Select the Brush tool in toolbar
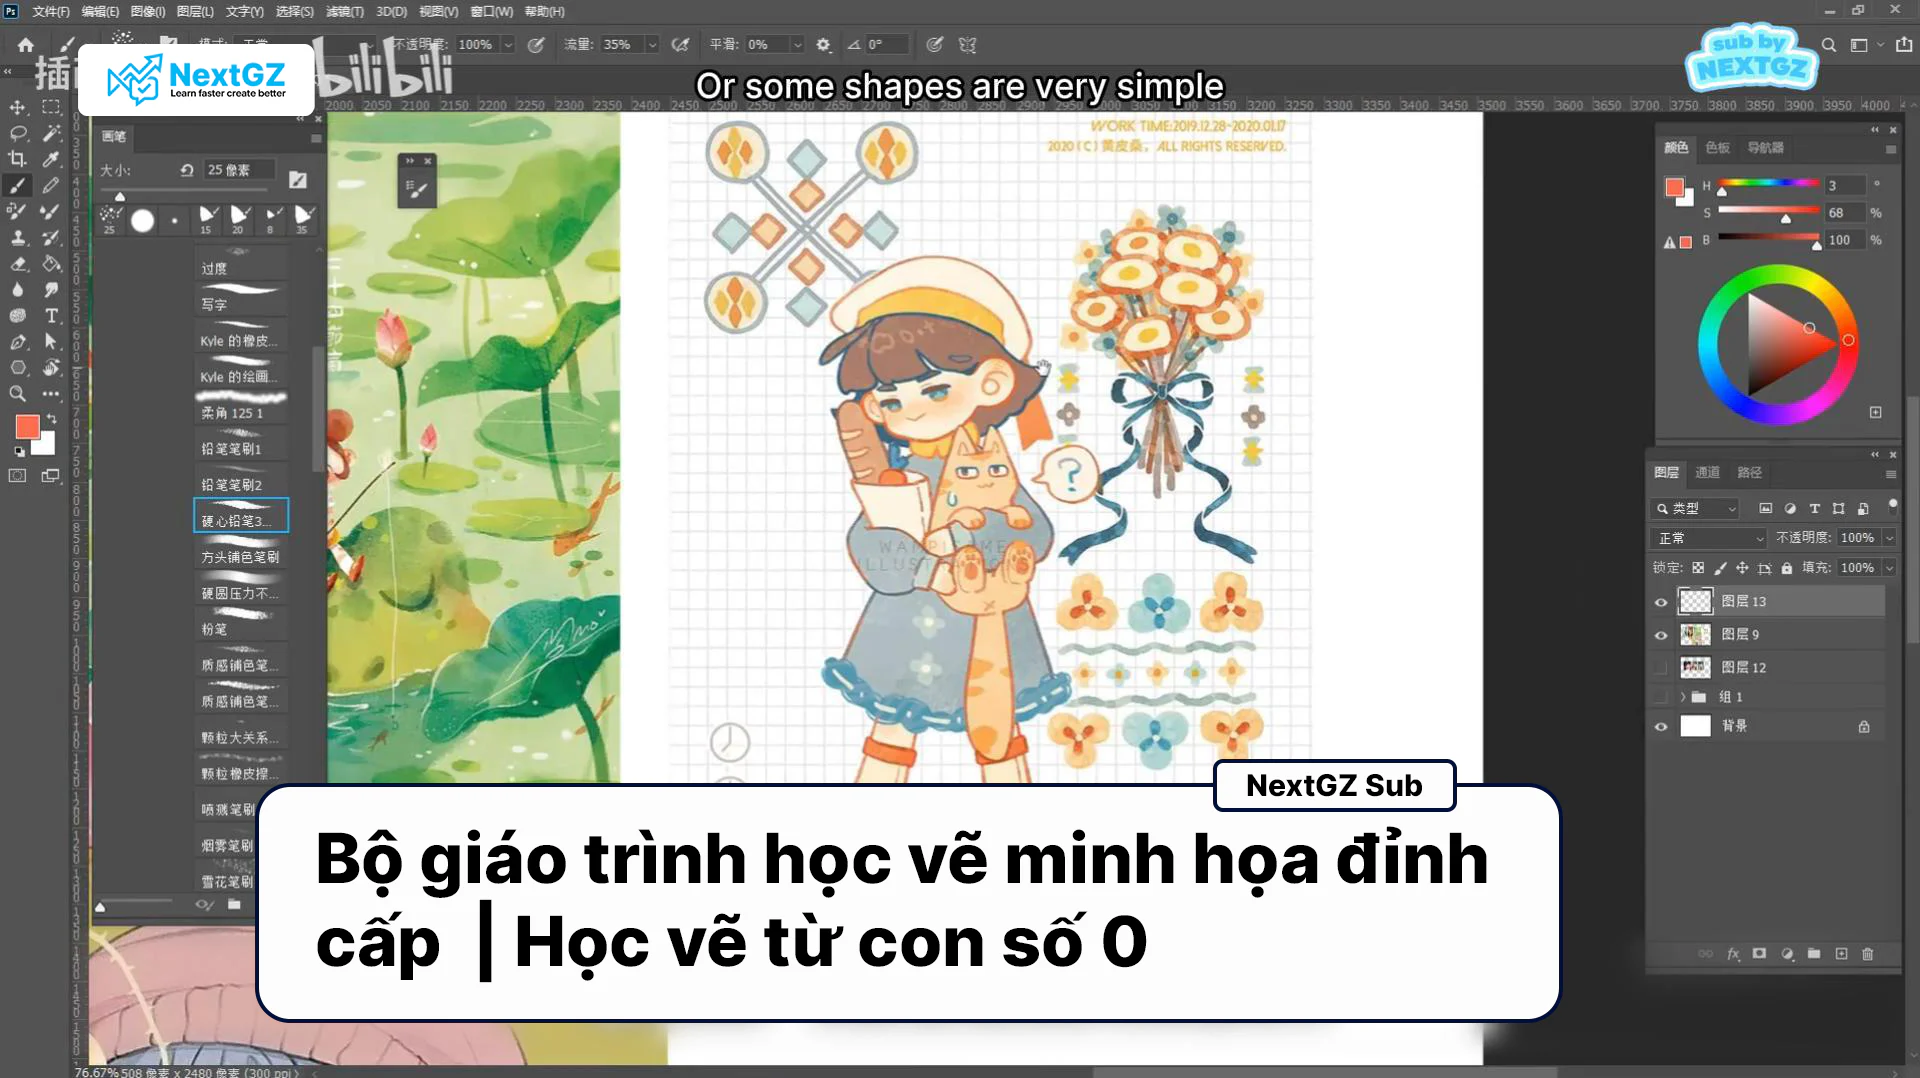Image resolution: width=1920 pixels, height=1078 pixels. click(18, 185)
